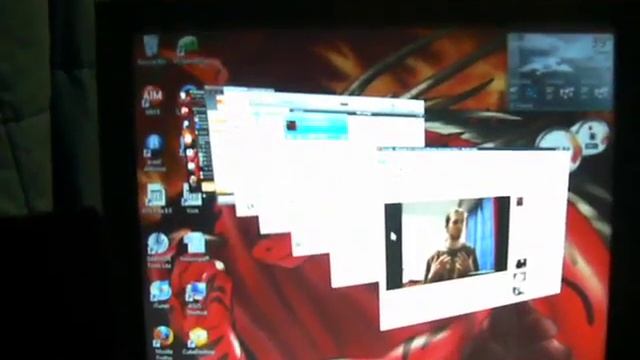Open the blue round icon below AIM
Viewport: 640px width, 360px height.
(154, 152)
